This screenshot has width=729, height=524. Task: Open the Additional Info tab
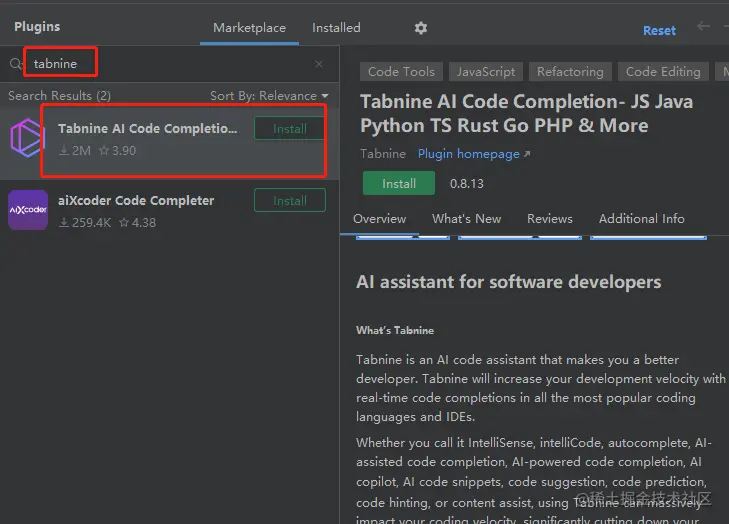tap(642, 219)
